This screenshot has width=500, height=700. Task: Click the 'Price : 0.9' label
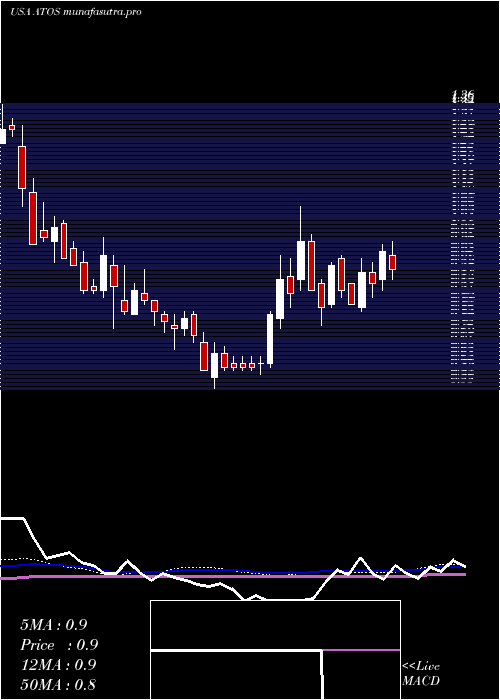click(59, 645)
